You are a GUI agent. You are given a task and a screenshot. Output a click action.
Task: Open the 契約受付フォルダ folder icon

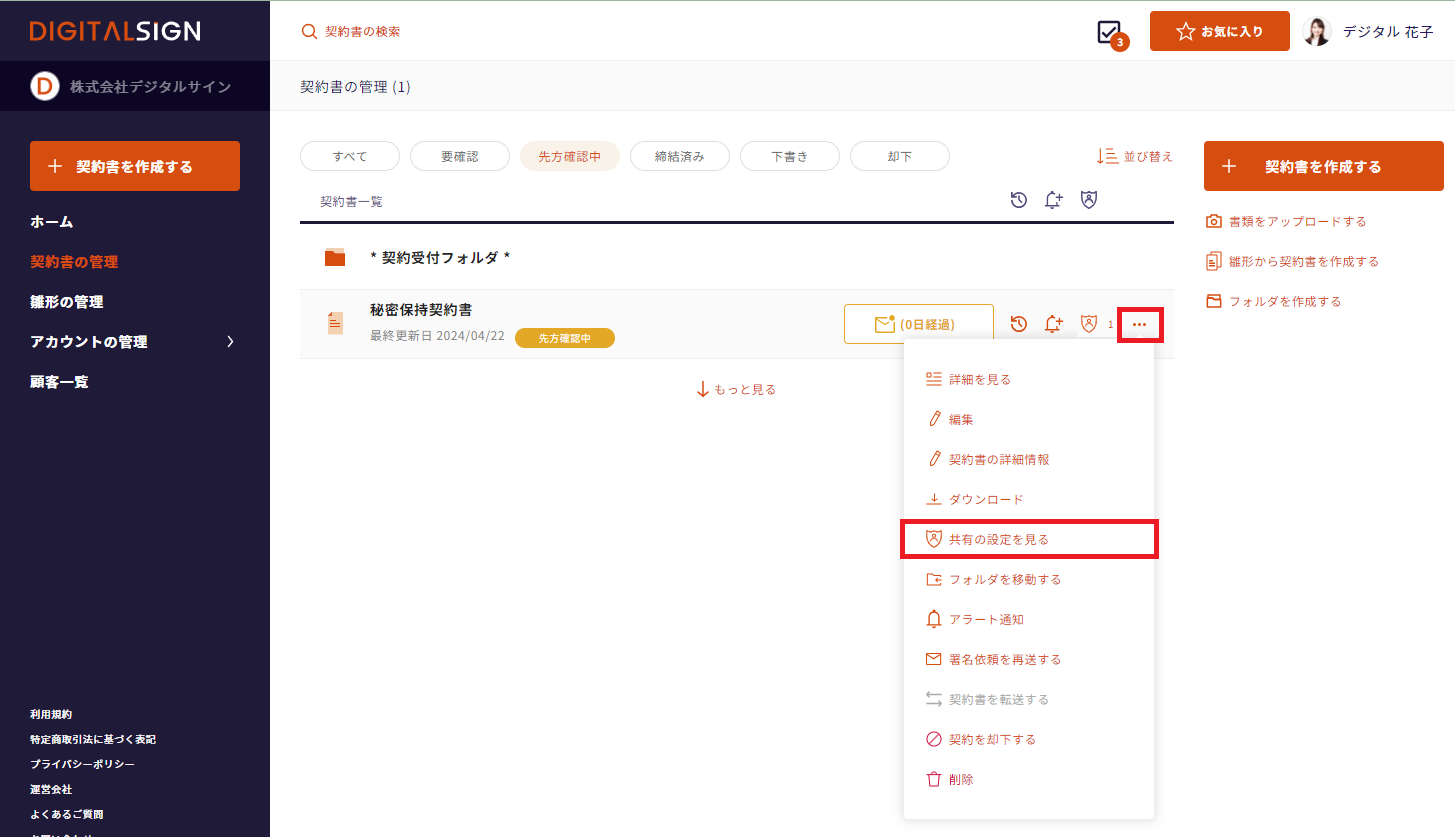[335, 258]
